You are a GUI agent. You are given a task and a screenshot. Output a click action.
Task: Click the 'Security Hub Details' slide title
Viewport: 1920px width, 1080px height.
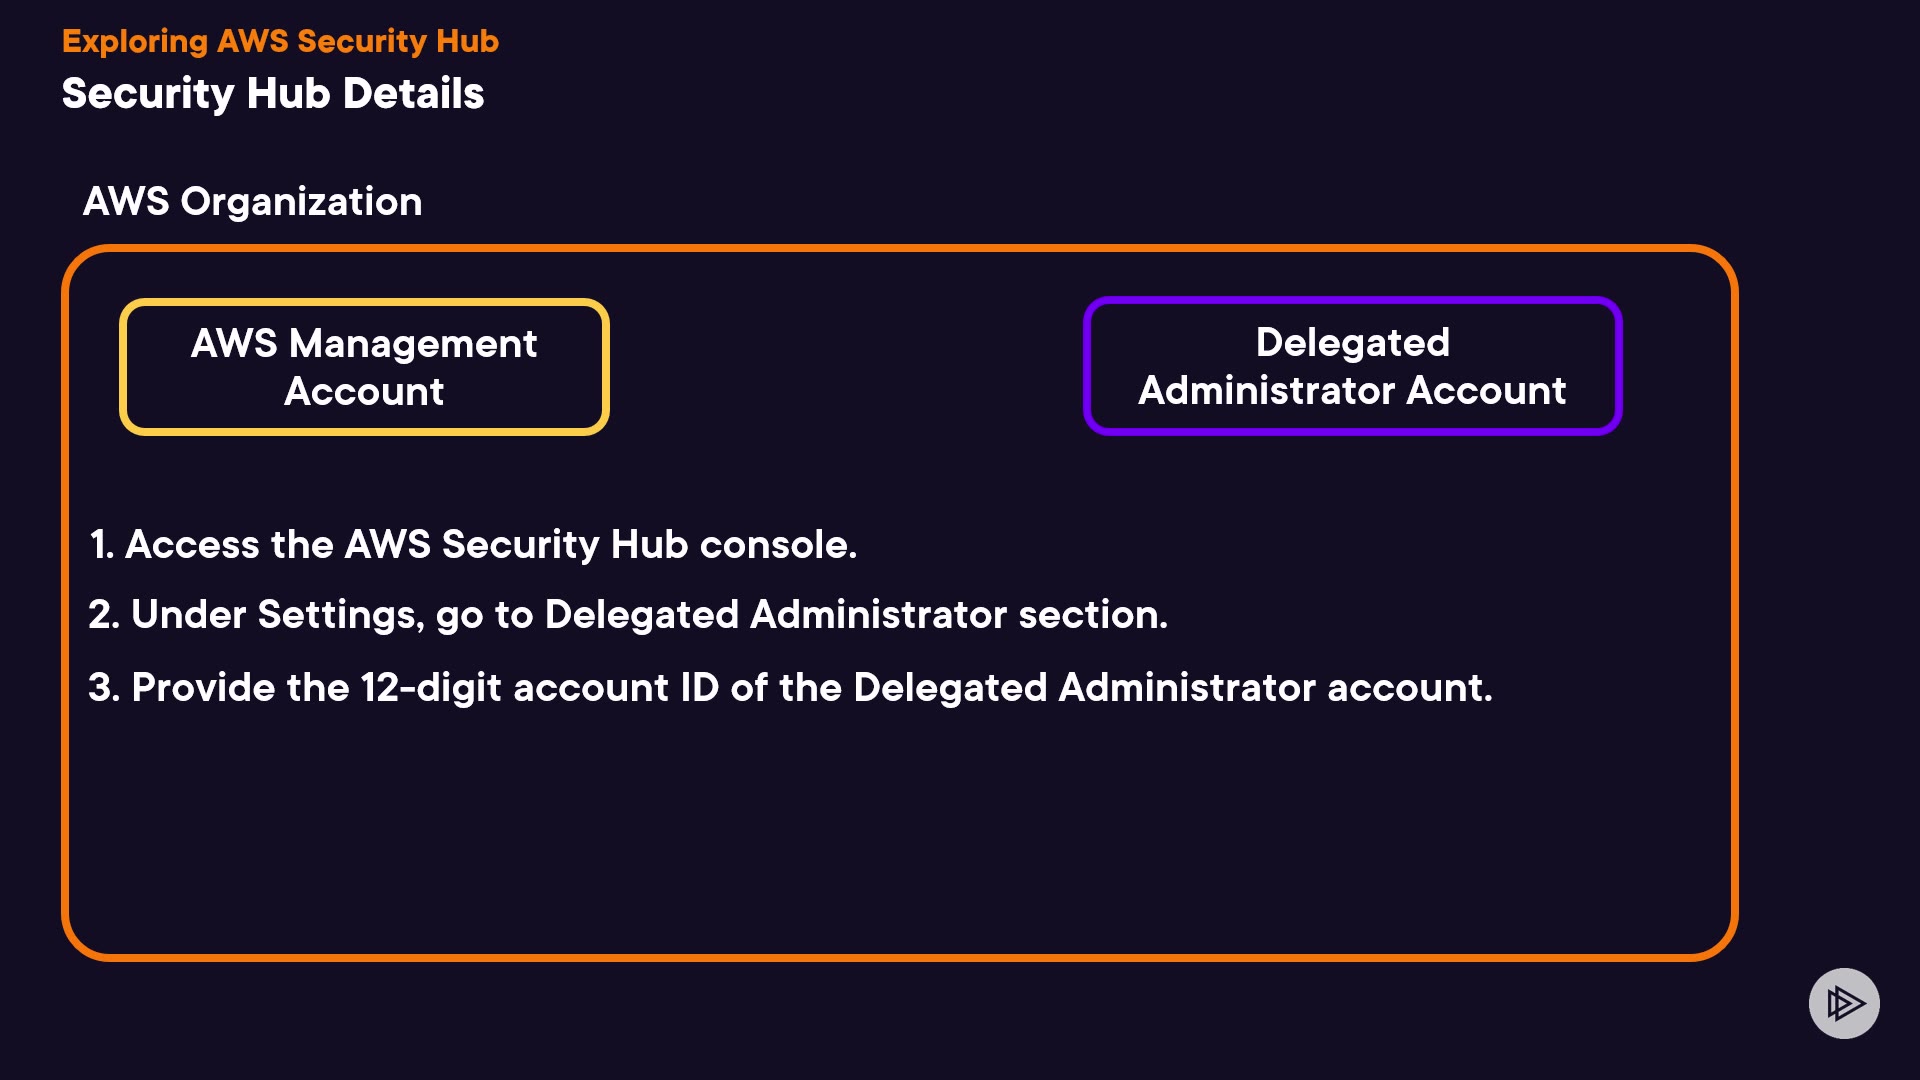click(273, 94)
